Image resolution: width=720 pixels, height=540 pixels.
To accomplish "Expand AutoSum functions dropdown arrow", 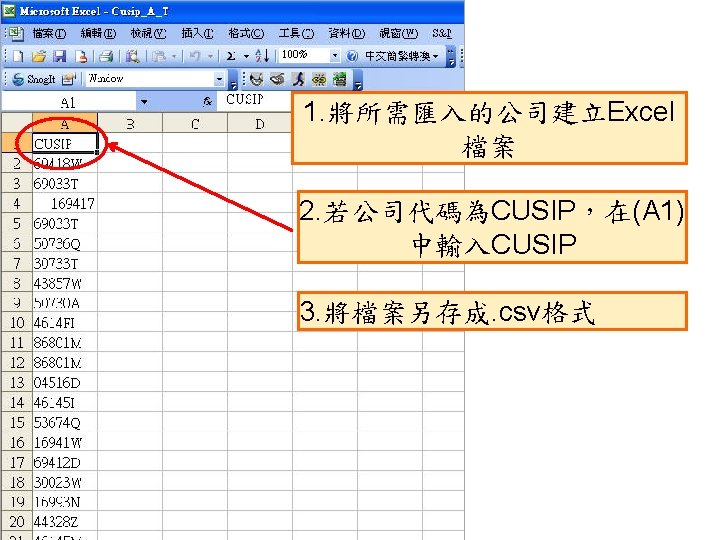I will pyautogui.click(x=246, y=56).
